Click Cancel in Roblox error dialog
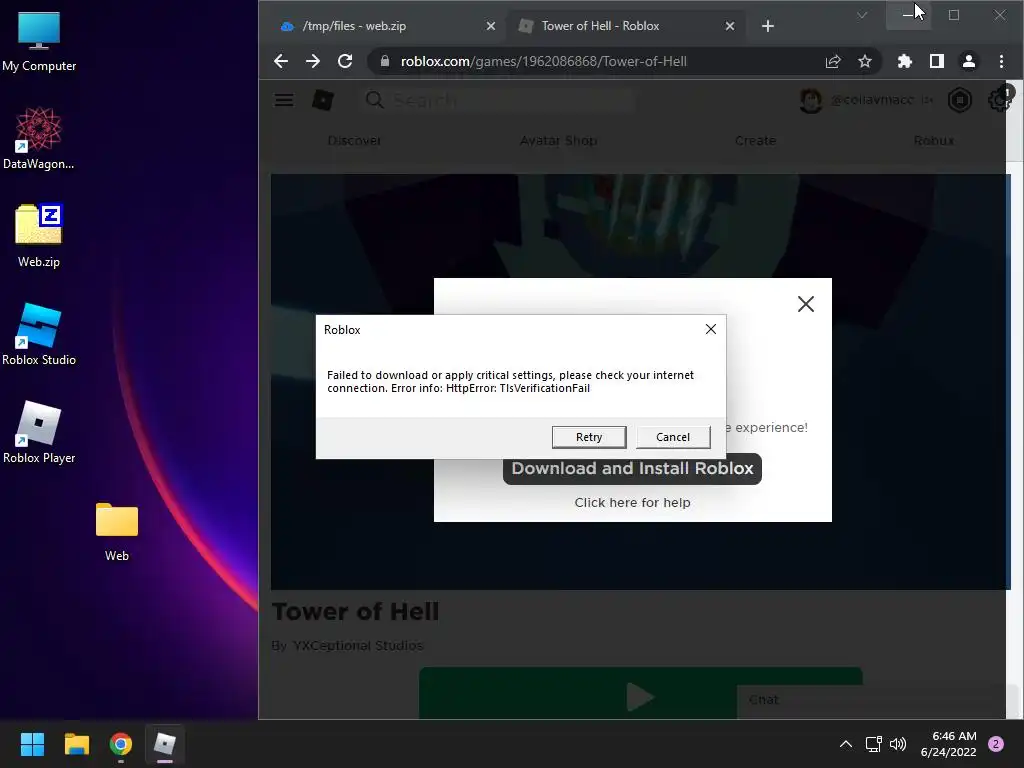 pos(673,437)
